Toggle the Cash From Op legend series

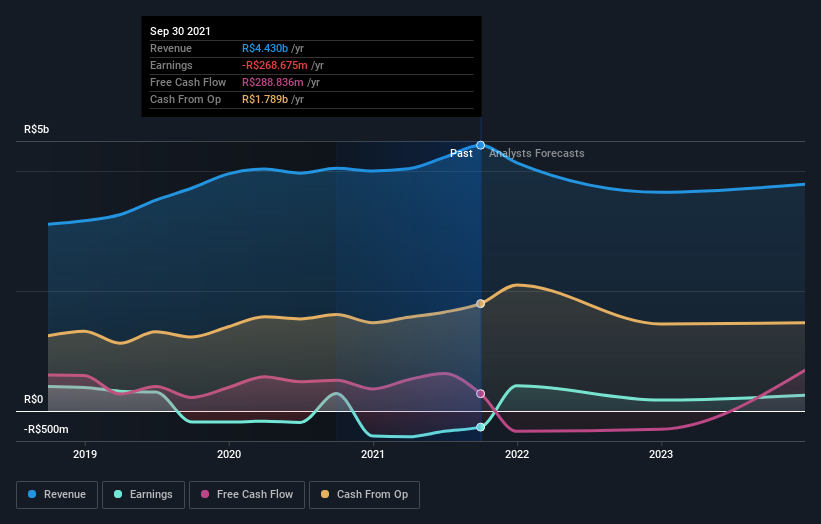364,495
